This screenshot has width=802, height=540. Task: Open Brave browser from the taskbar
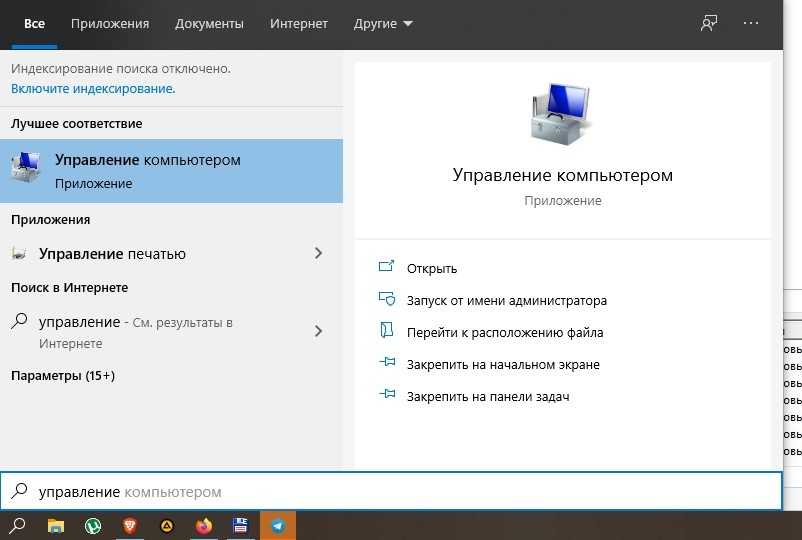130,526
